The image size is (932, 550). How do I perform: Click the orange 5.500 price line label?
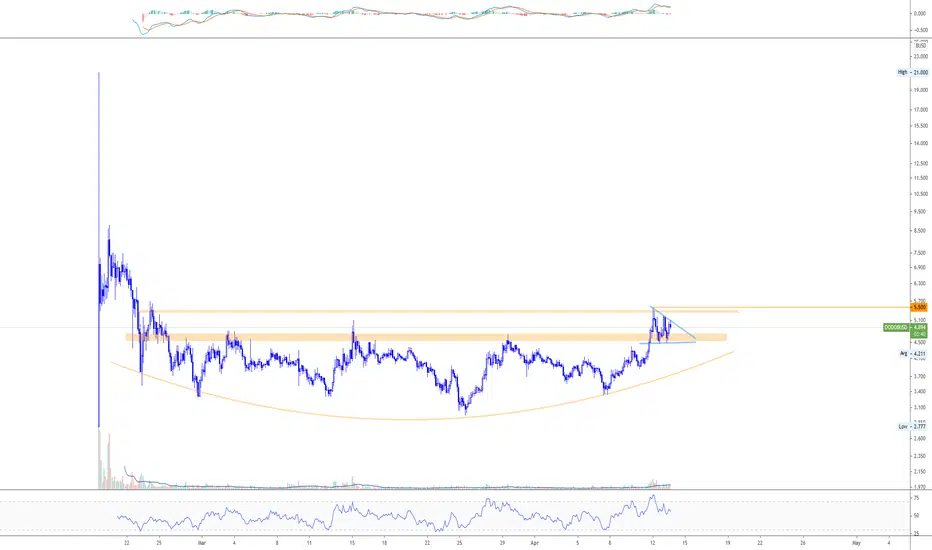[920, 307]
